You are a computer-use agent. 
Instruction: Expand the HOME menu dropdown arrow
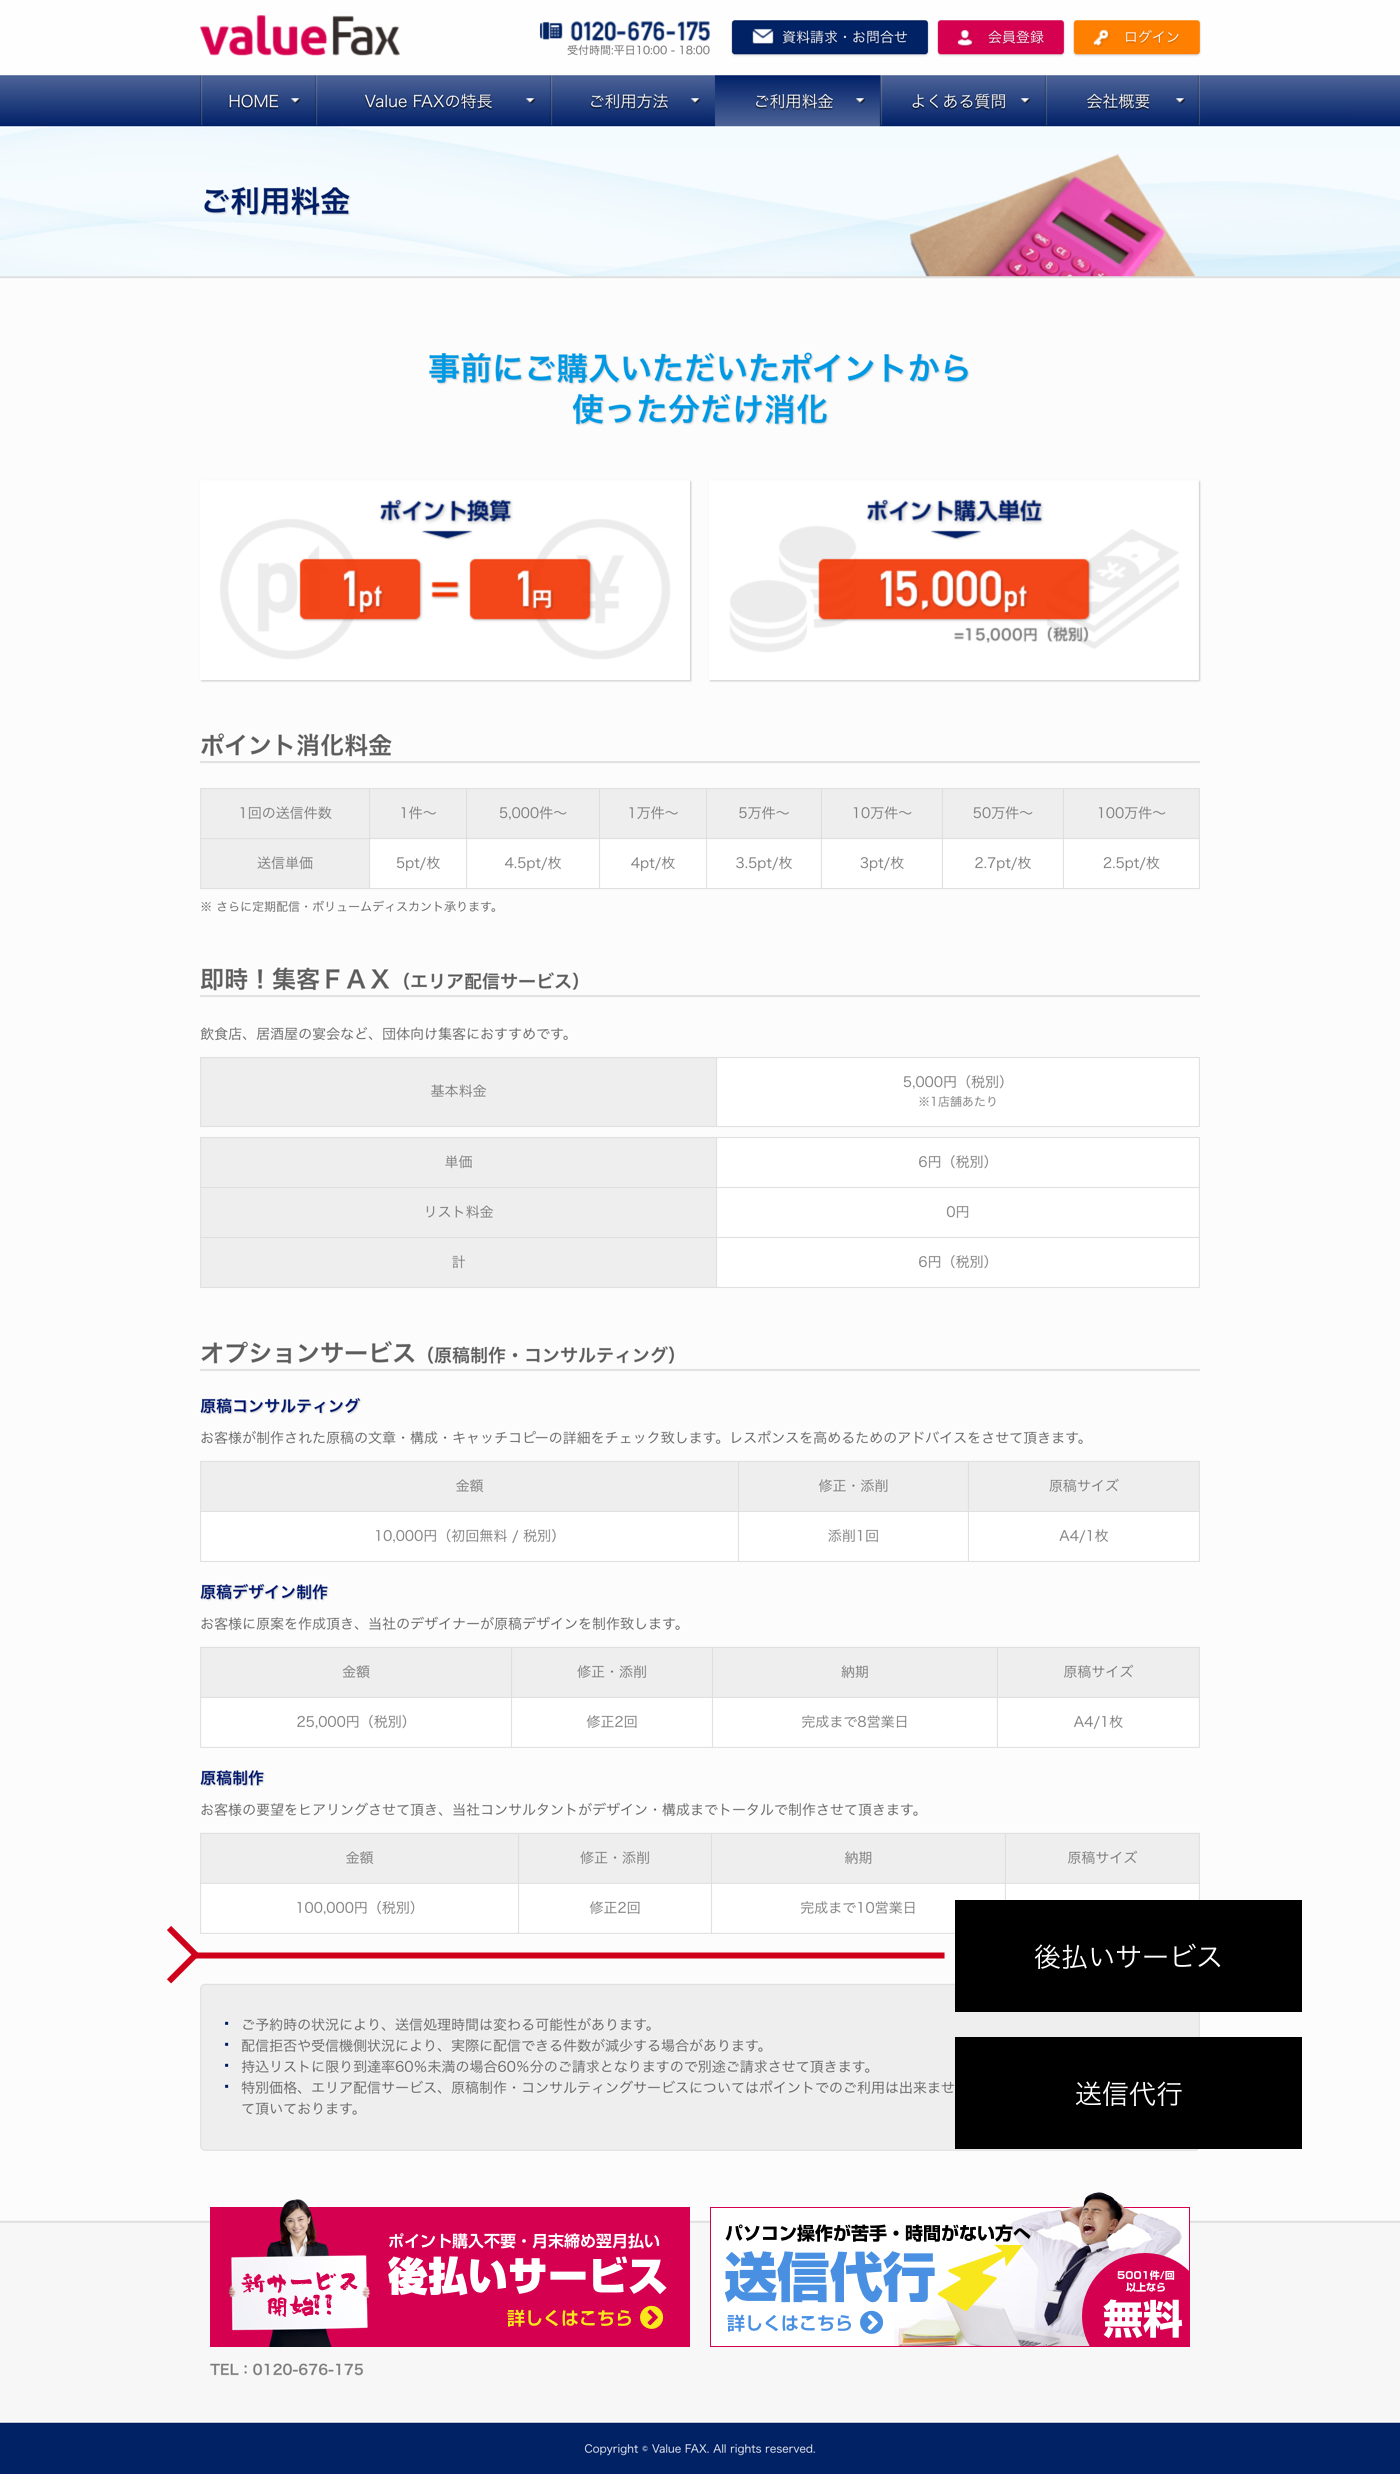click(x=295, y=101)
